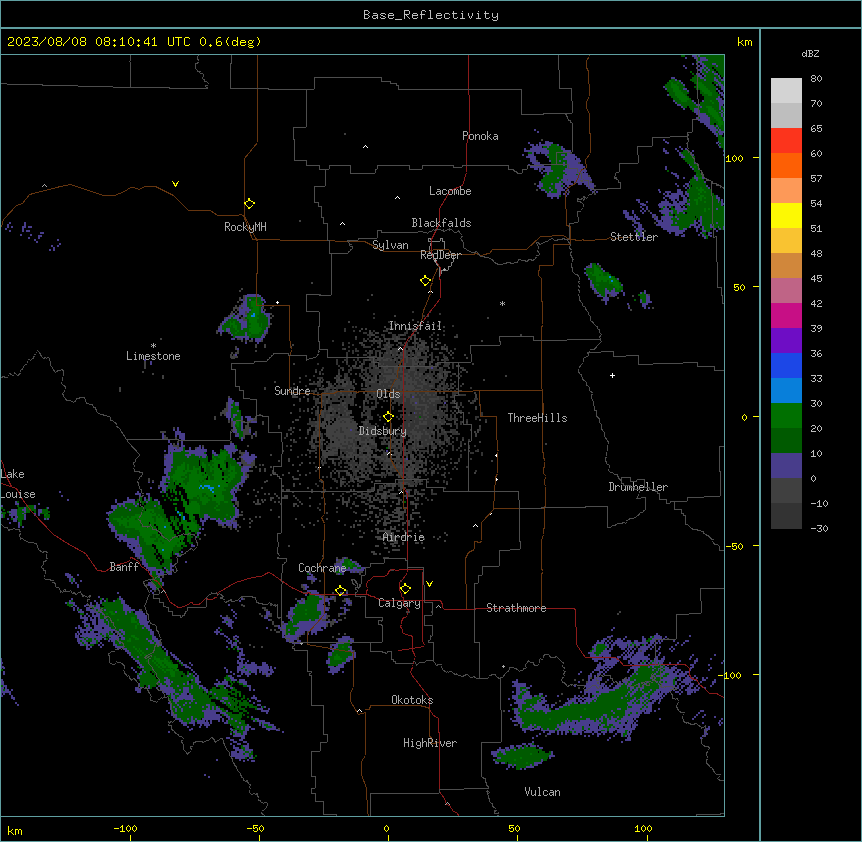The width and height of the screenshot is (862, 842).
Task: Click the 0 tick on the bottom axis
Action: pyautogui.click(x=386, y=828)
